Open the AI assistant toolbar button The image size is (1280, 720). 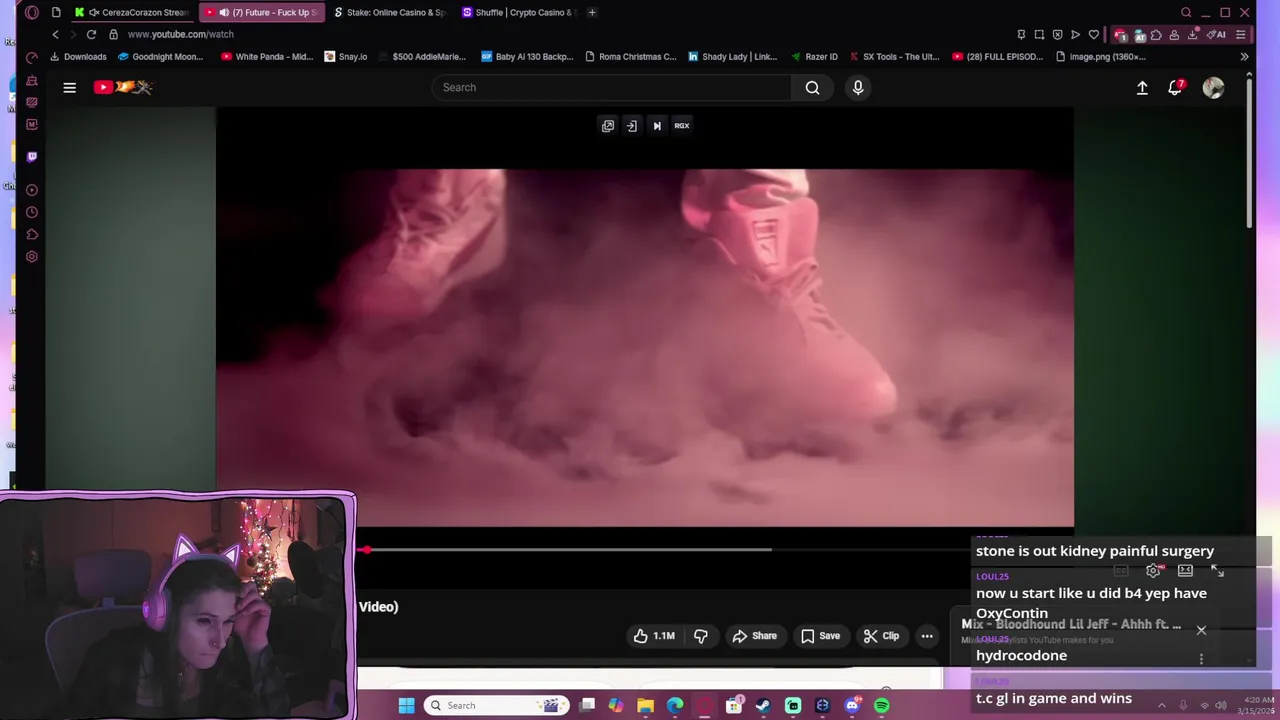1217,35
